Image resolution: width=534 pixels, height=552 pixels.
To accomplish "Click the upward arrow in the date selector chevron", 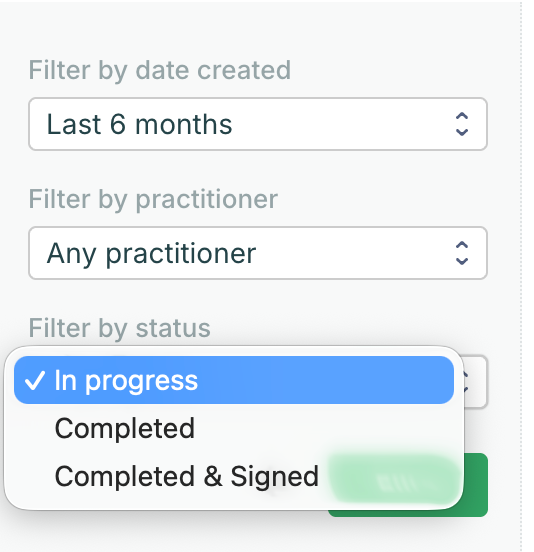I will pyautogui.click(x=462, y=117).
